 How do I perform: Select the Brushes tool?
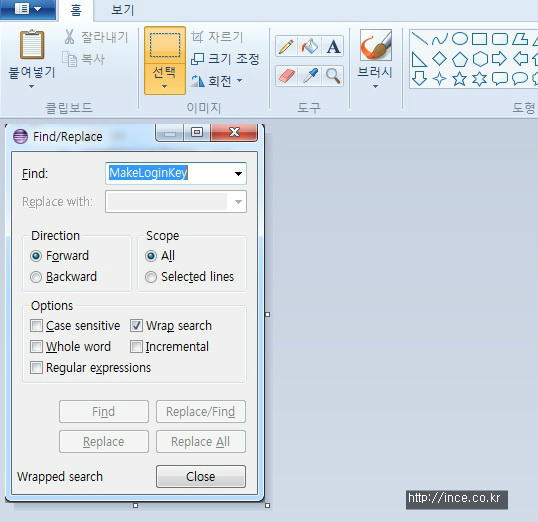(376, 45)
